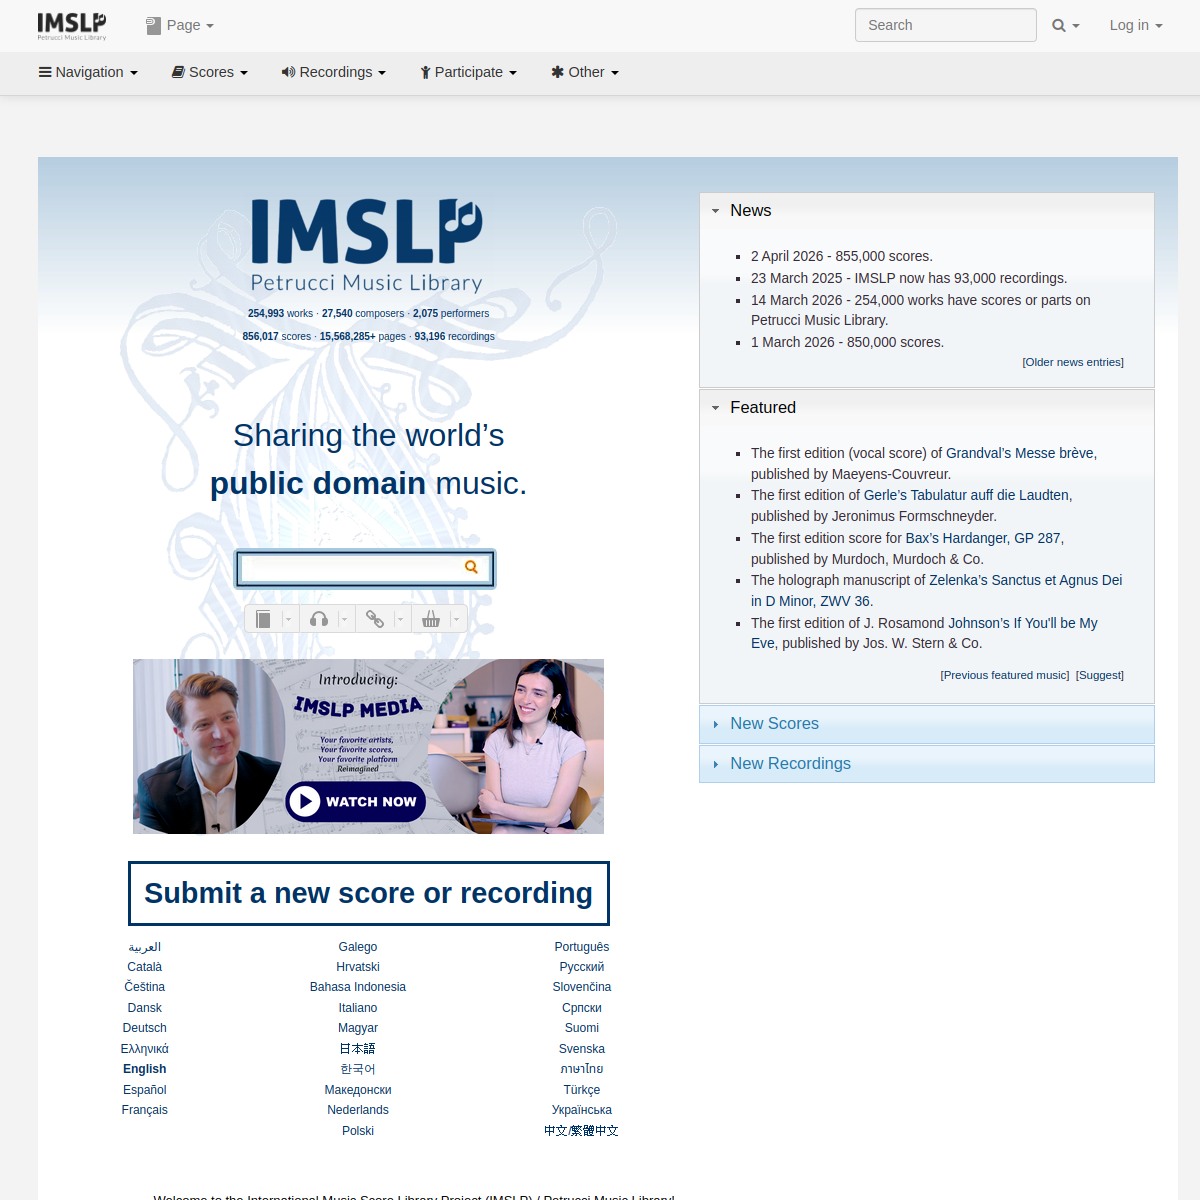Click the Submit a new score or recording button
1200x1200 pixels.
(x=368, y=892)
